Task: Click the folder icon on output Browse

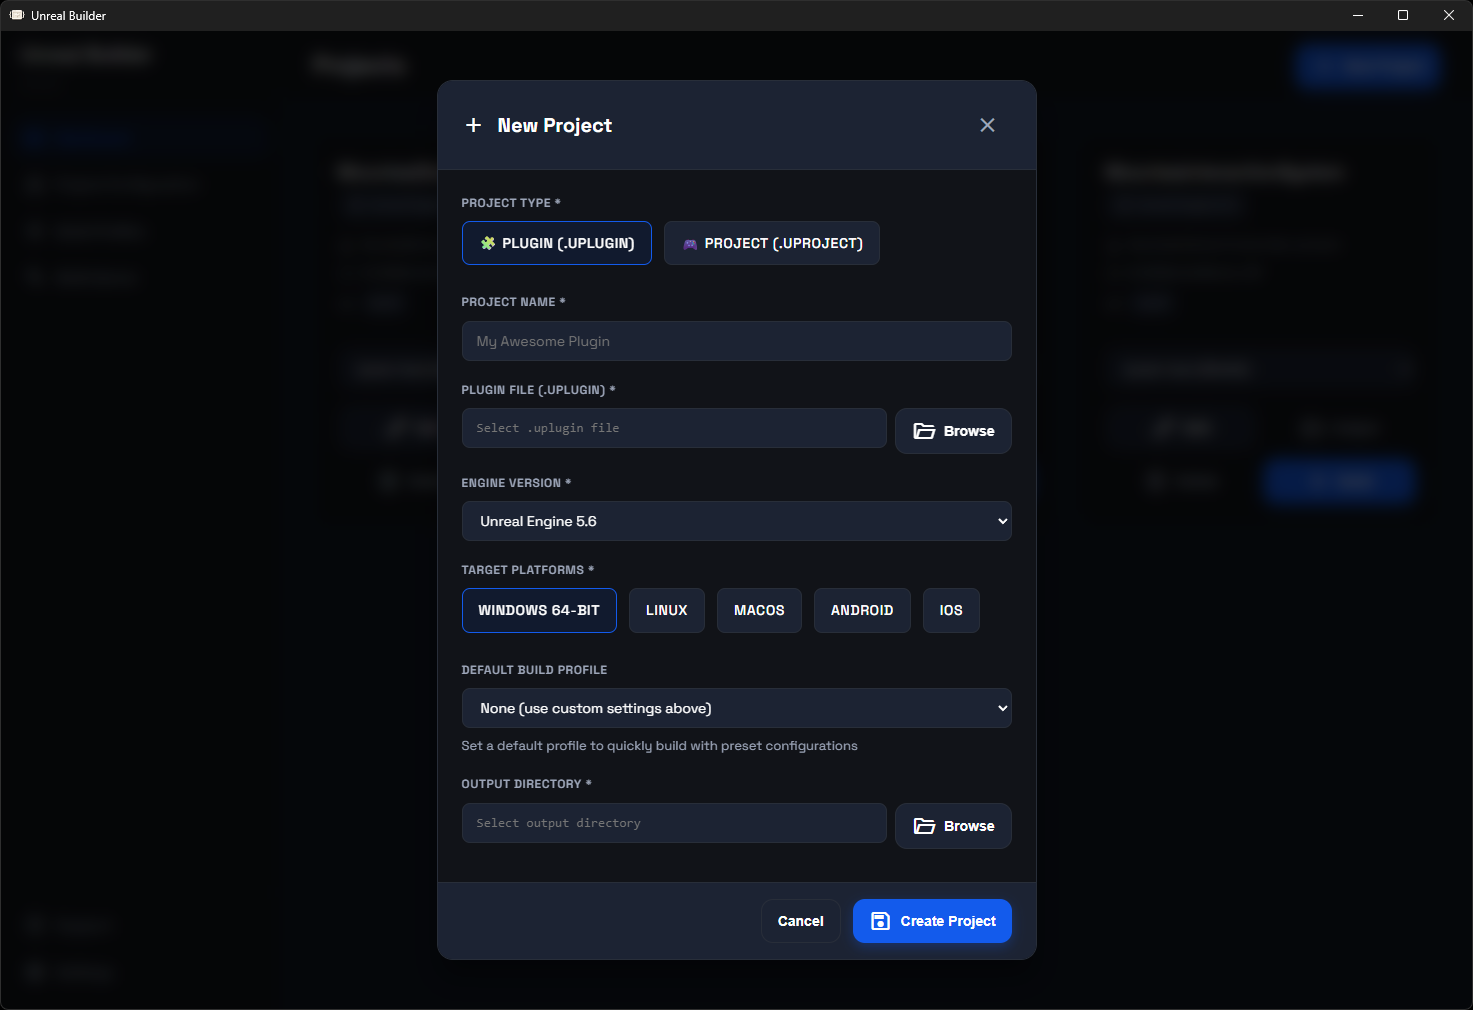Action: click(x=925, y=826)
